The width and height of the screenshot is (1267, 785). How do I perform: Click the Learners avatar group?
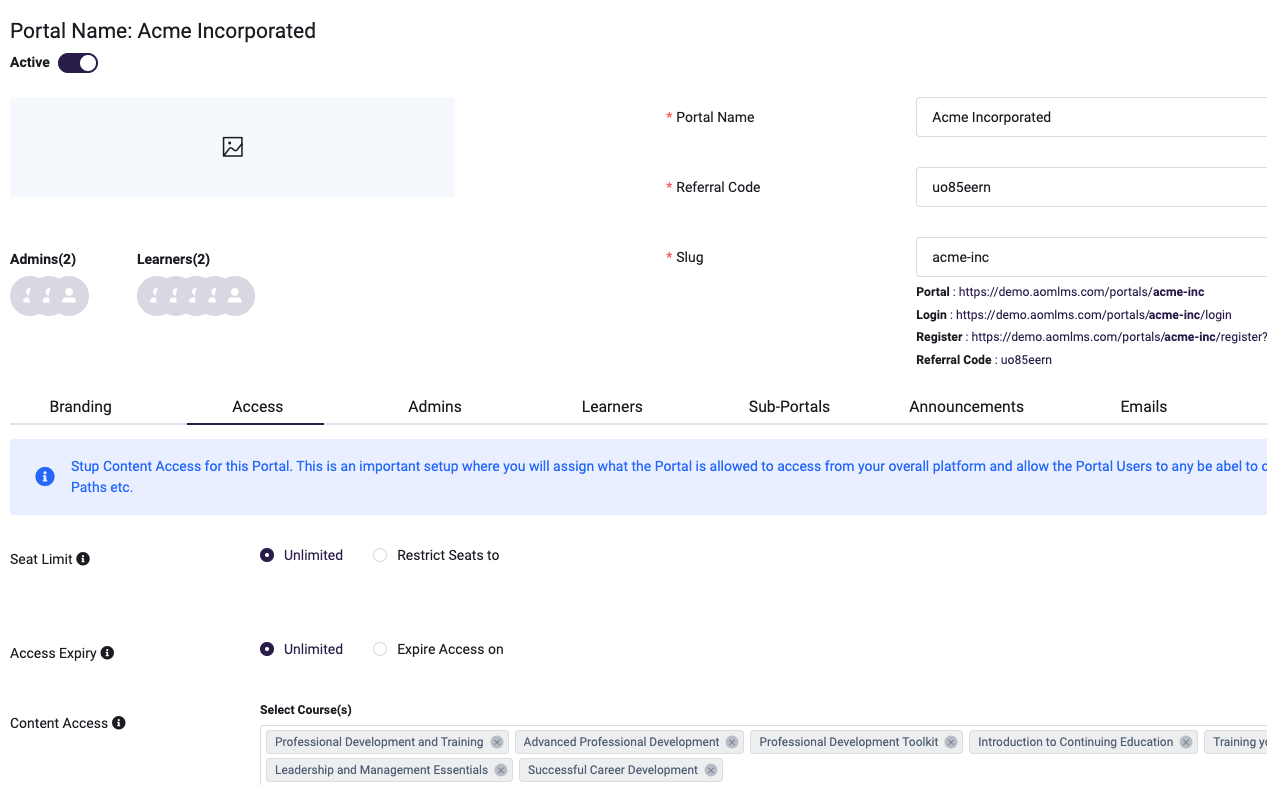point(196,296)
